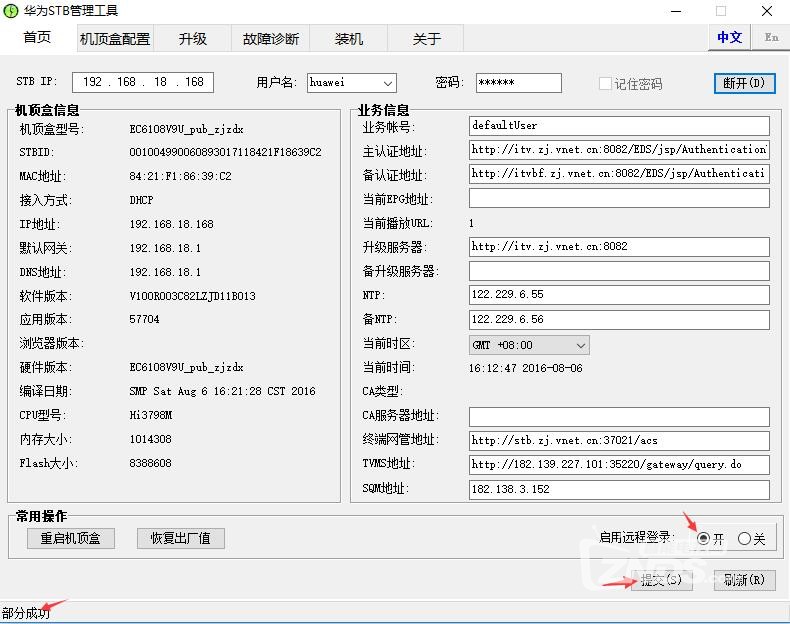Click the 恢复出厂值 factory reset button
The width and height of the screenshot is (790, 624).
pyautogui.click(x=180, y=538)
